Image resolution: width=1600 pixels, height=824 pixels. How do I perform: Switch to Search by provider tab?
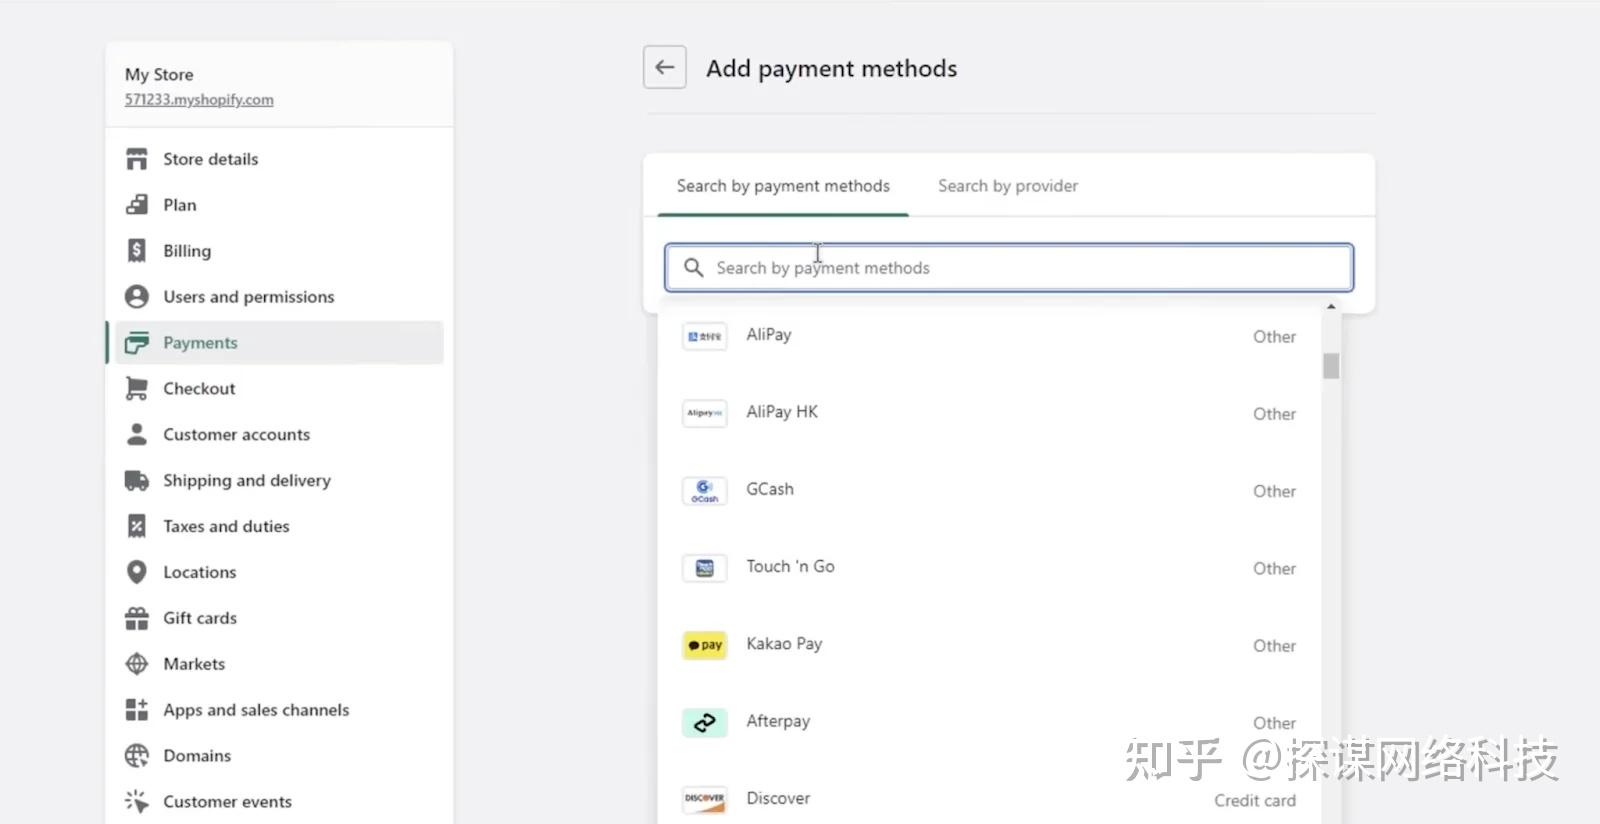click(x=1008, y=186)
